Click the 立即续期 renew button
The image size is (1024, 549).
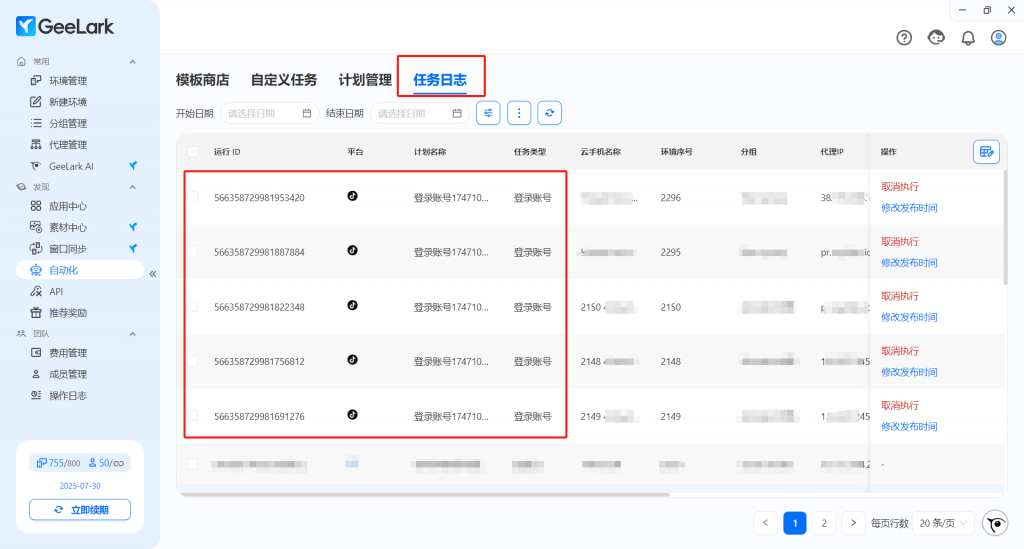tap(80, 510)
